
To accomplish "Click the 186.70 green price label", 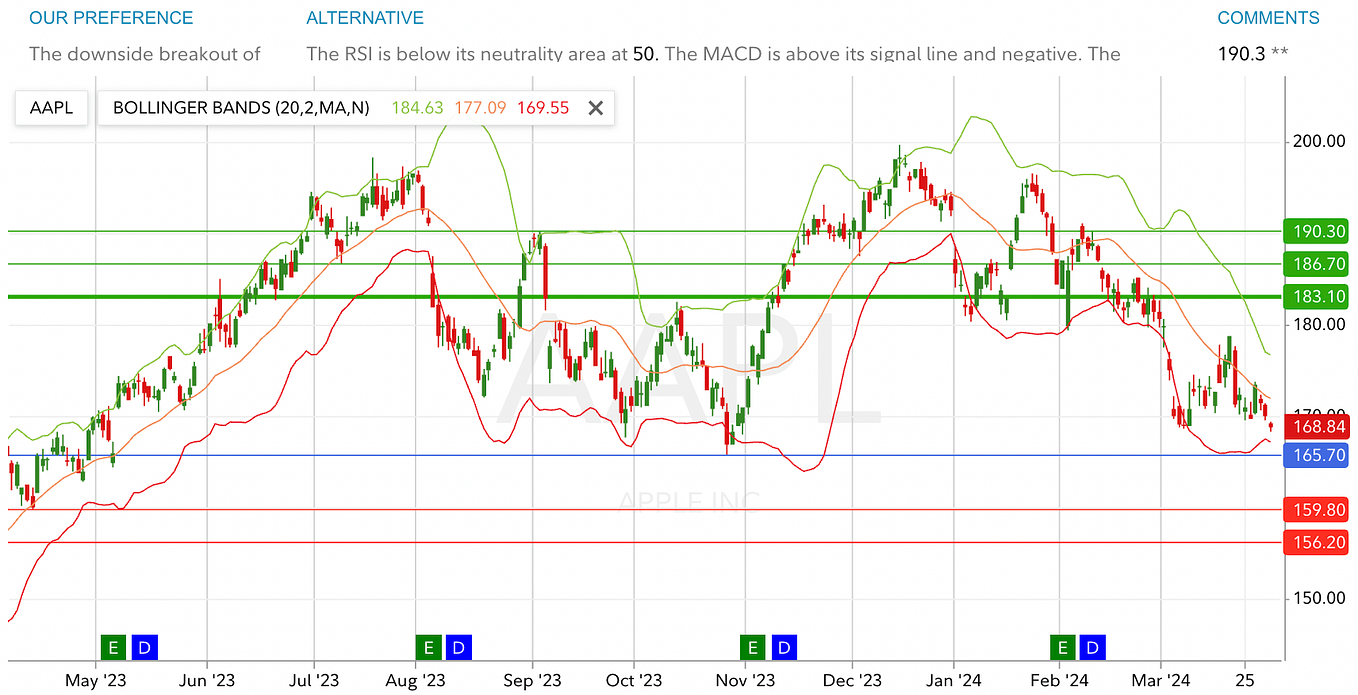I will [x=1315, y=264].
